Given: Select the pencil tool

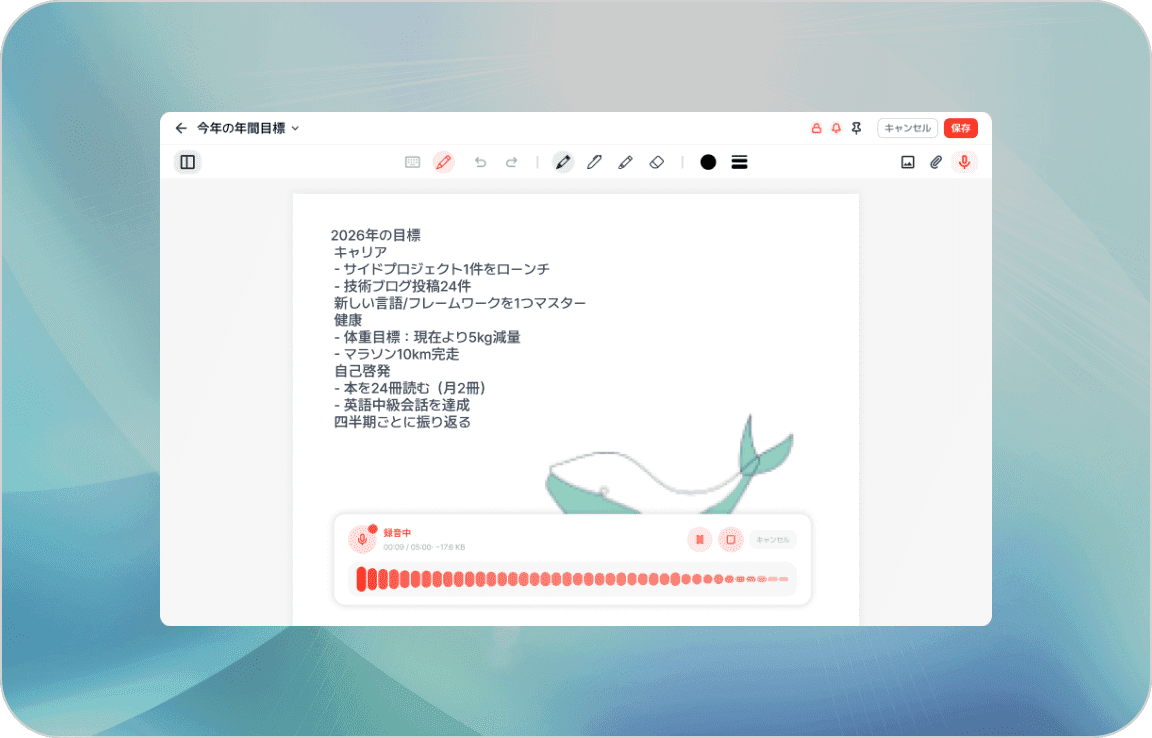Looking at the screenshot, I should [x=625, y=162].
